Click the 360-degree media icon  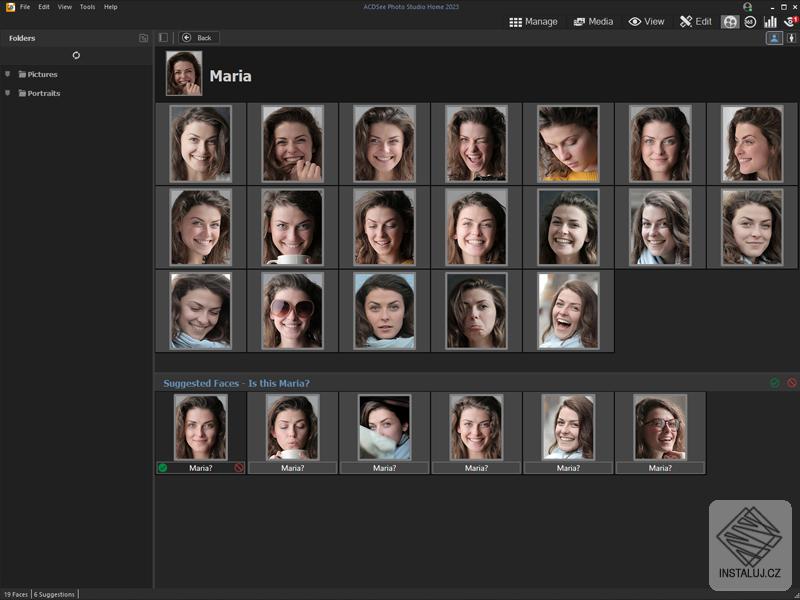[x=749, y=21]
